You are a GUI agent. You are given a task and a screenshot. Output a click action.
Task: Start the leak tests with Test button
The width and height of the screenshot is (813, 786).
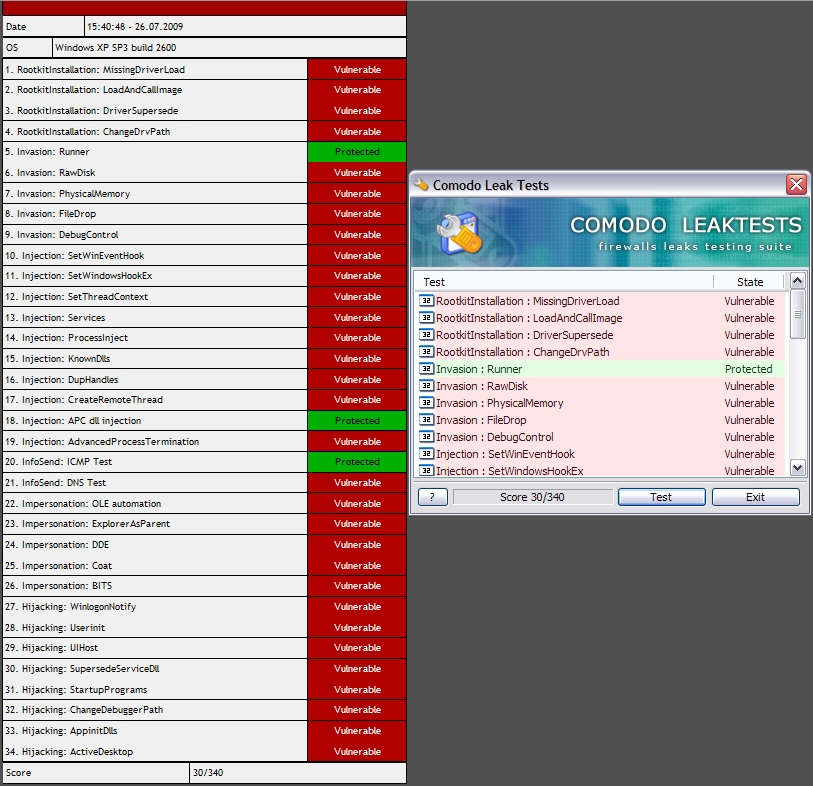coord(662,497)
